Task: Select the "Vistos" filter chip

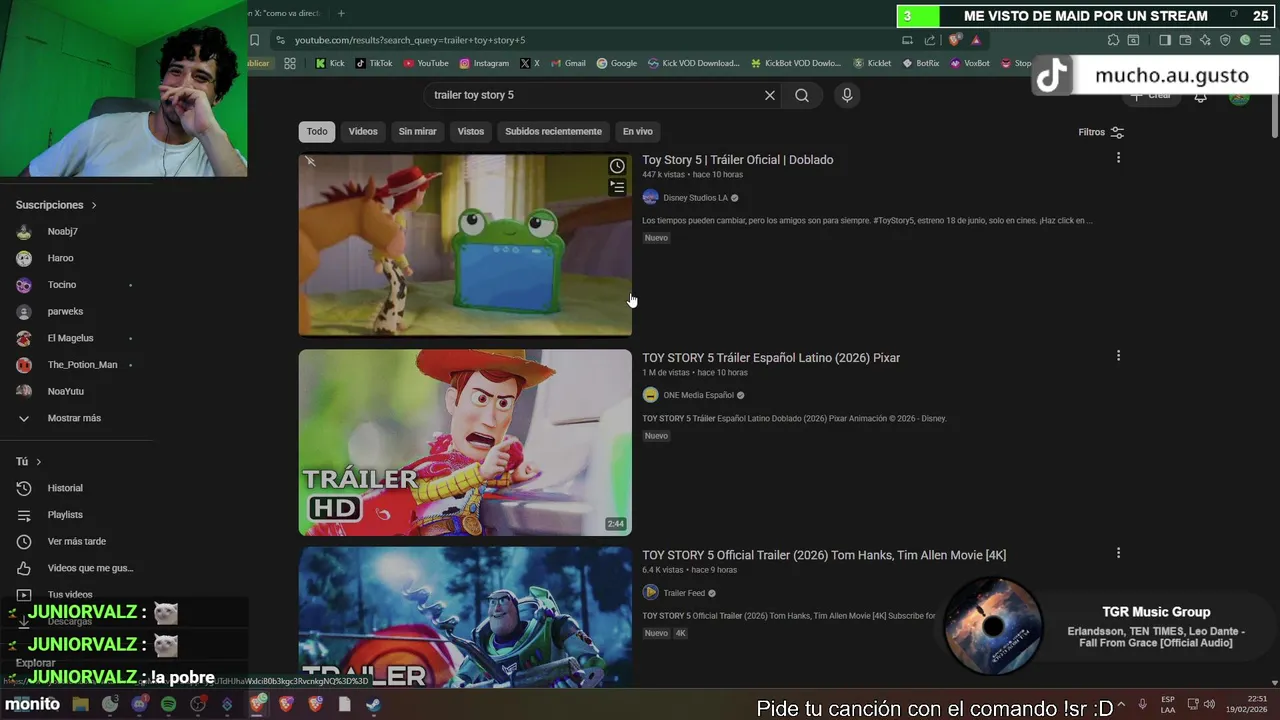Action: point(471,132)
